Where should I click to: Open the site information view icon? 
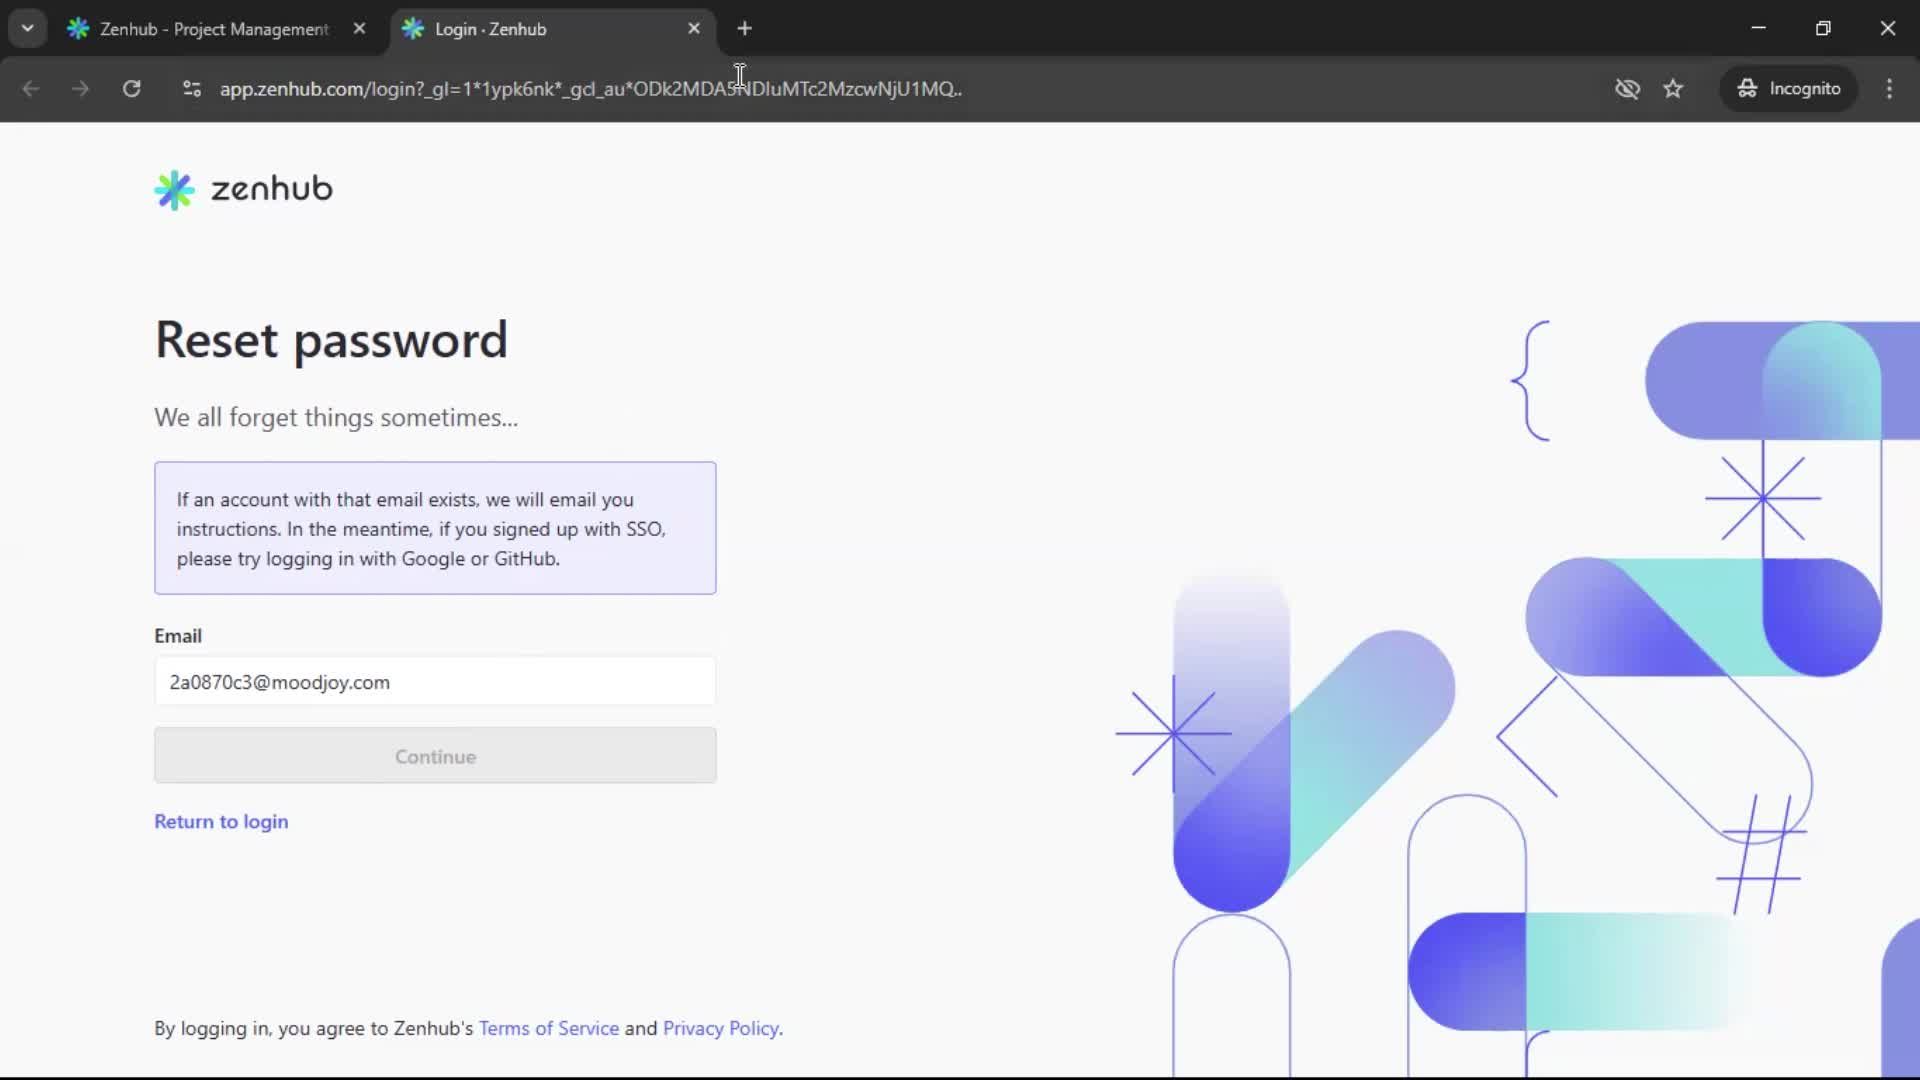[x=191, y=89]
